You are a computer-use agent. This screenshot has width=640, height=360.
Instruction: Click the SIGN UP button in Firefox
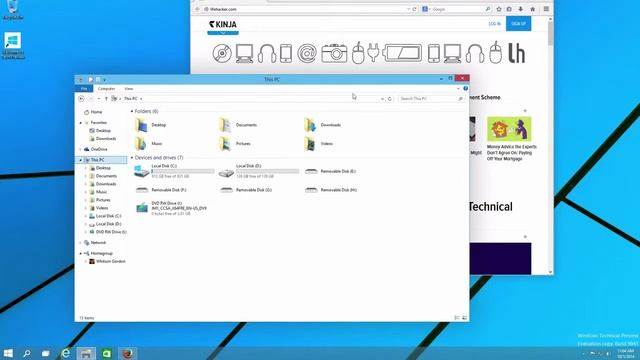point(518,24)
